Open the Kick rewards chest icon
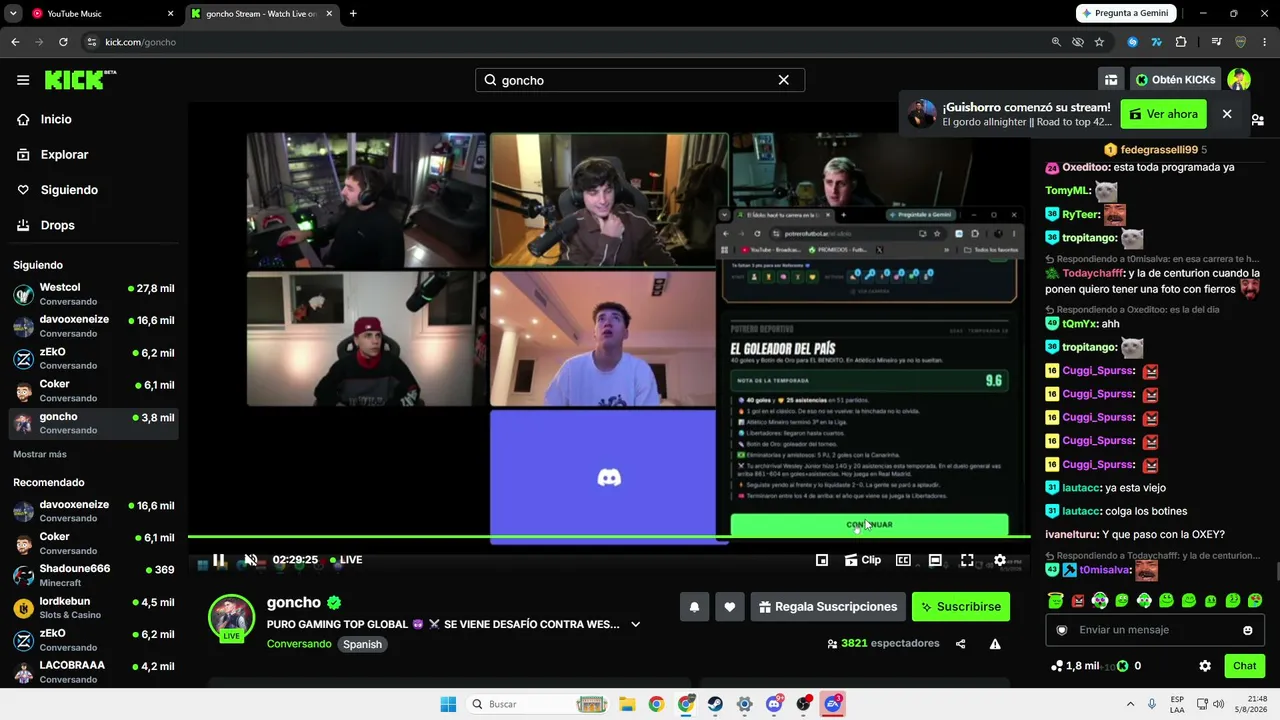The height and width of the screenshot is (720, 1280). coord(1111,80)
